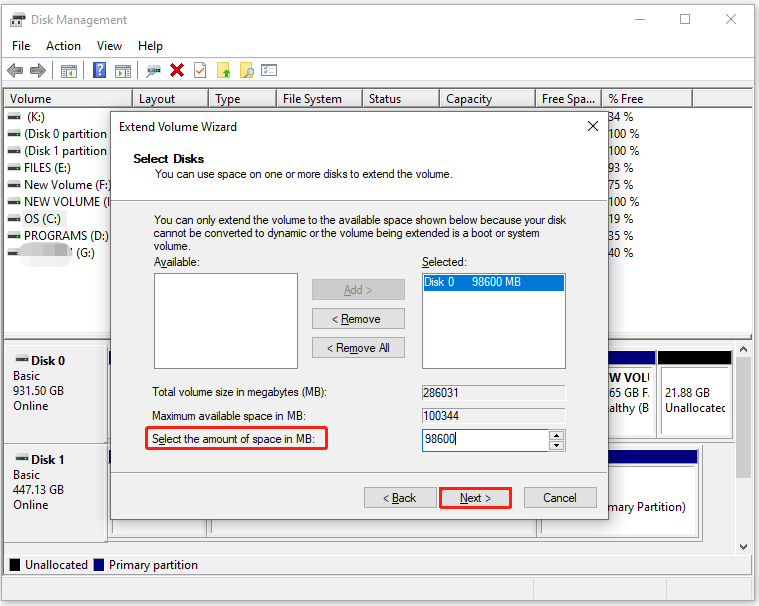Toggle the Show/Hide Action Pane icon
The image size is (759, 606).
point(123,71)
